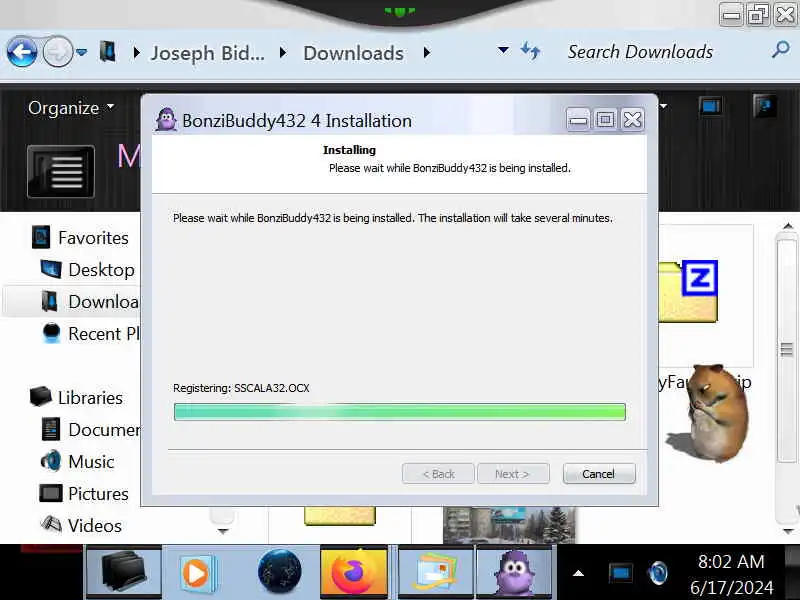Click the navigation pane scroll-down arrow
The width and height of the screenshot is (800, 600).
tap(222, 531)
